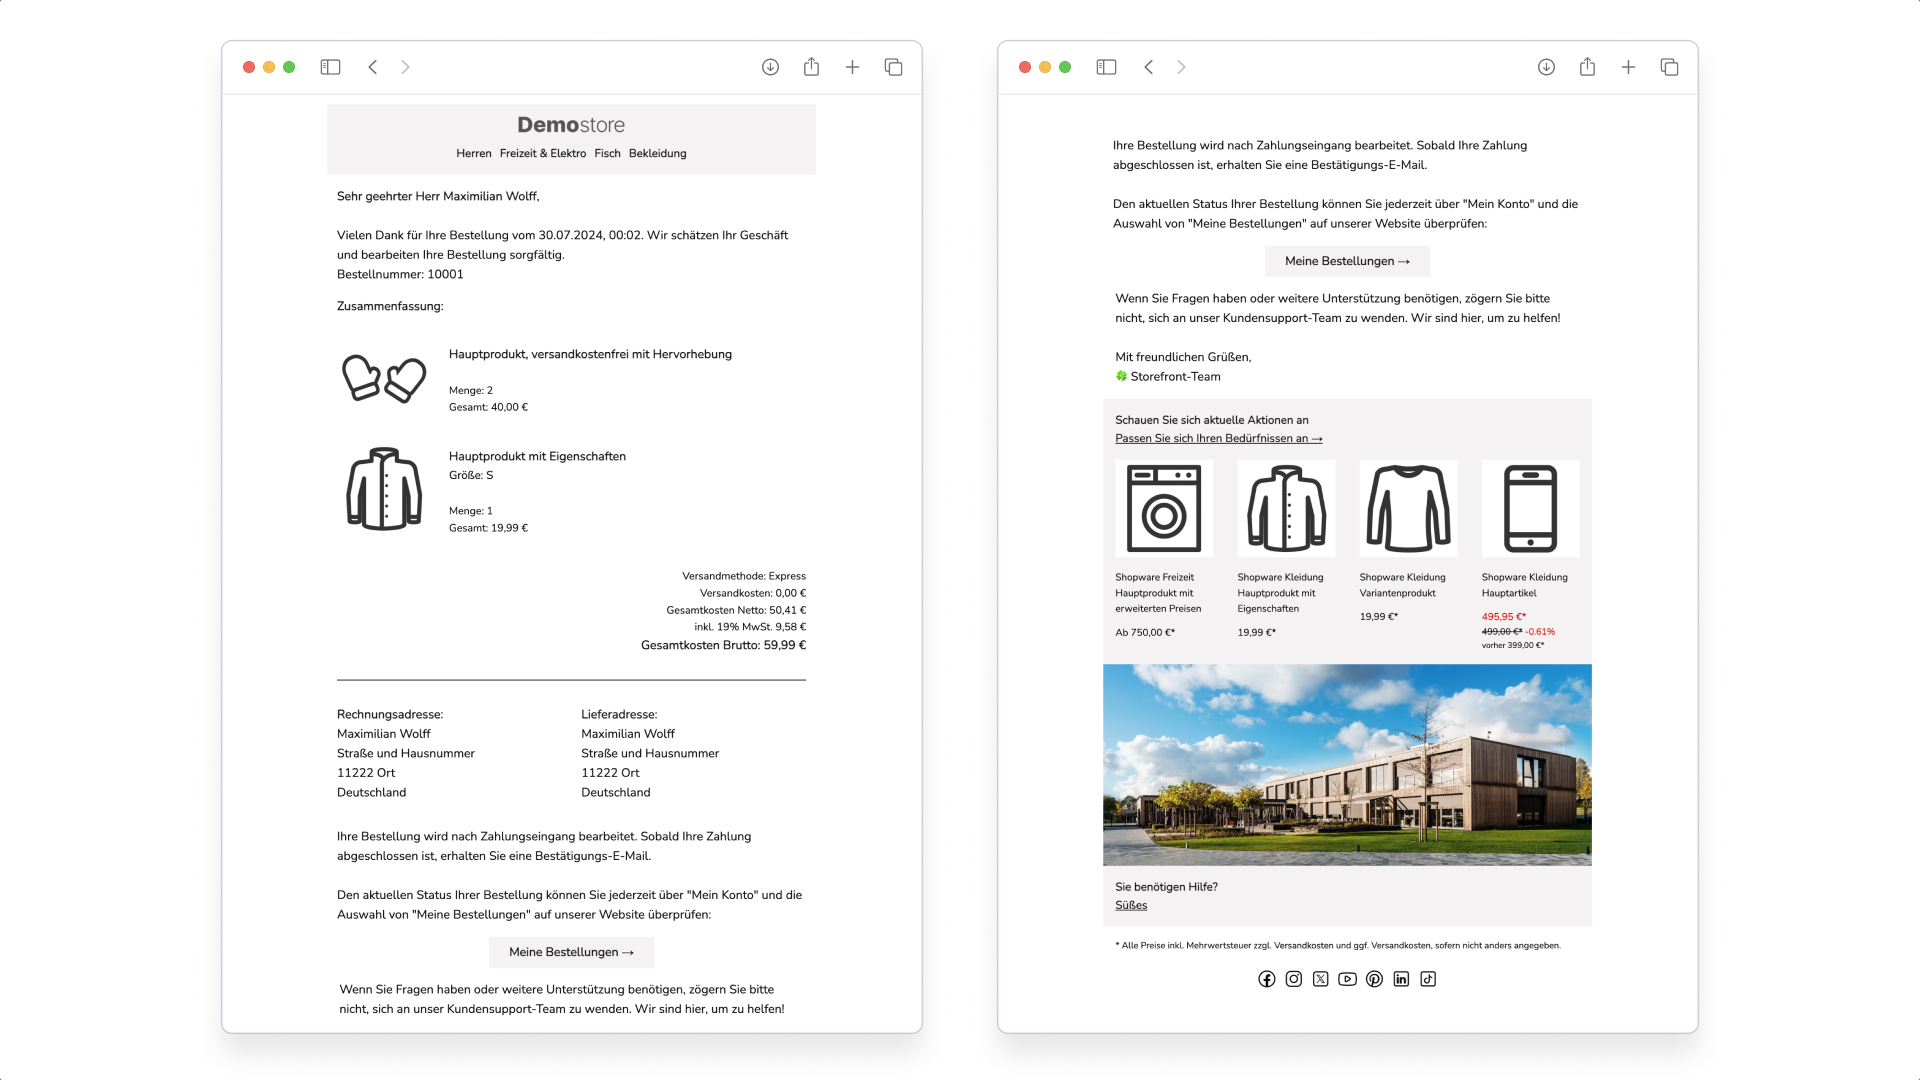Image resolution: width=1920 pixels, height=1080 pixels.
Task: Show tab overview in left browser window
Action: (x=893, y=67)
